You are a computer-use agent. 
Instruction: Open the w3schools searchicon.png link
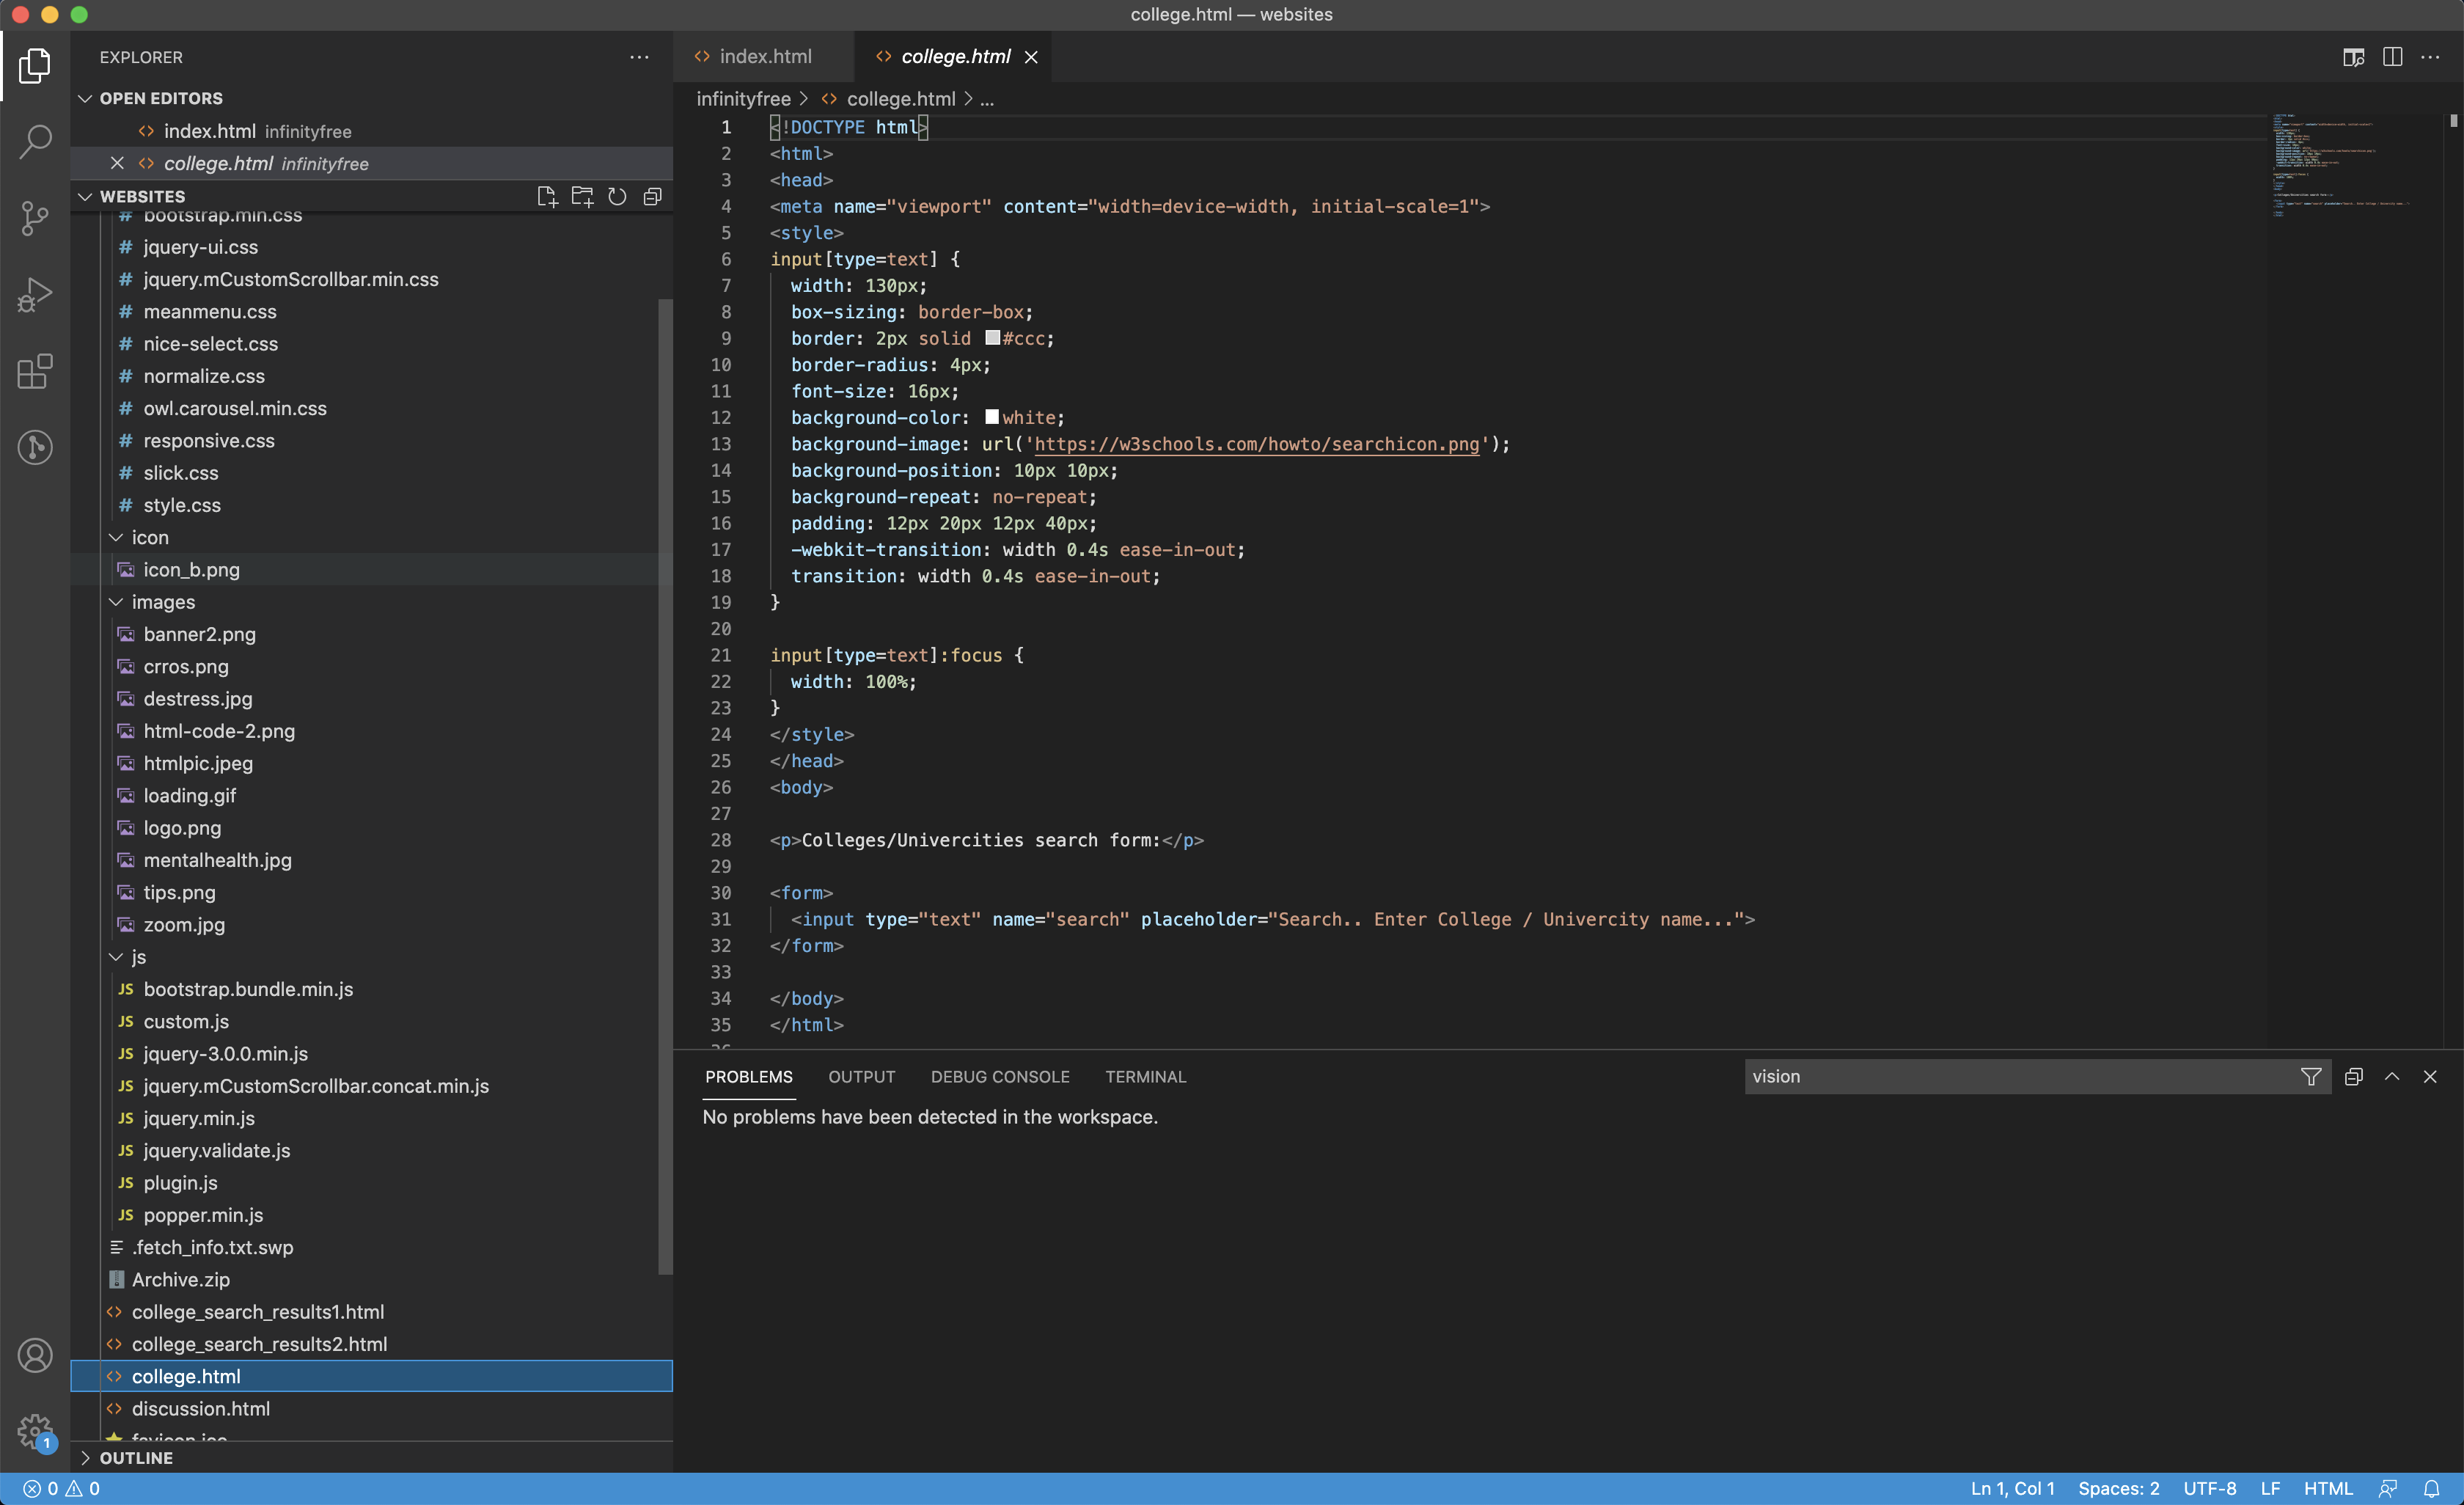pos(1255,444)
